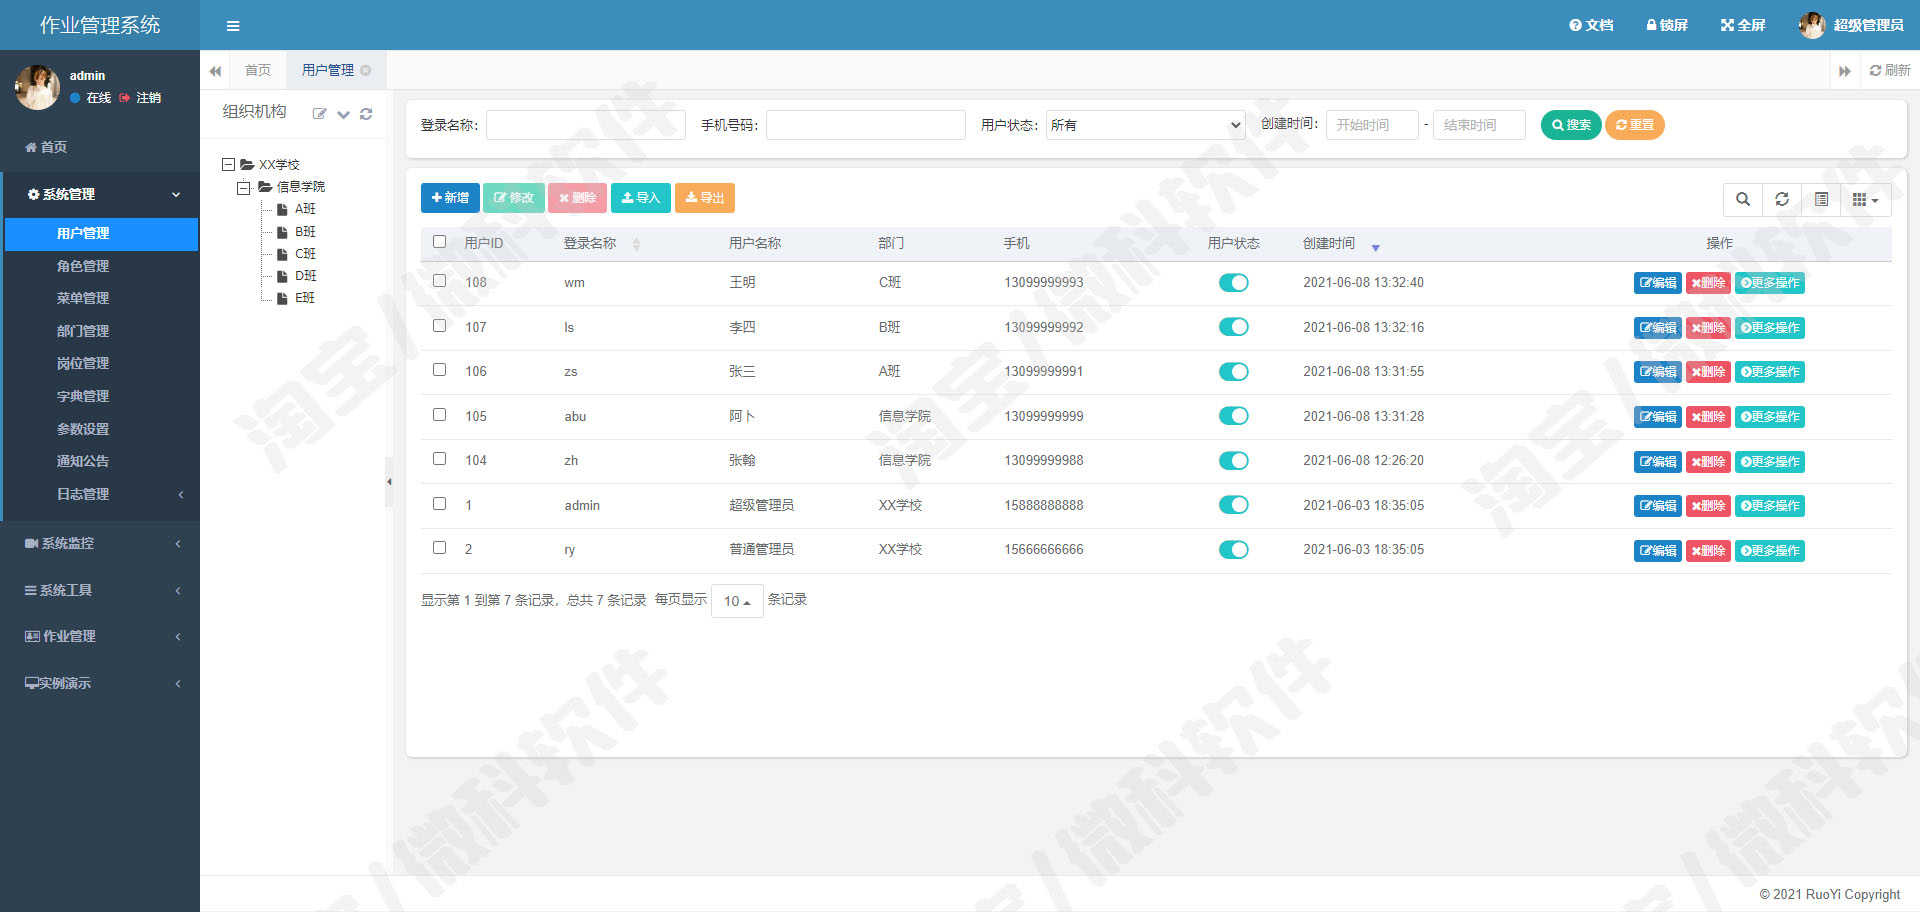Refresh the user table
The width and height of the screenshot is (1920, 912).
coord(1782,199)
